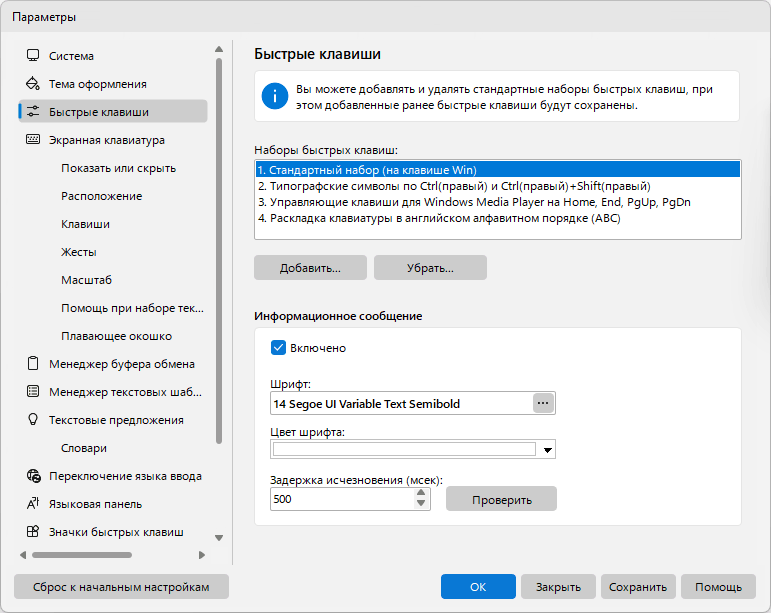Viewport: 771px width, 613px height.
Task: Click the paint bucket icon for Тема оформления
Action: click(33, 84)
